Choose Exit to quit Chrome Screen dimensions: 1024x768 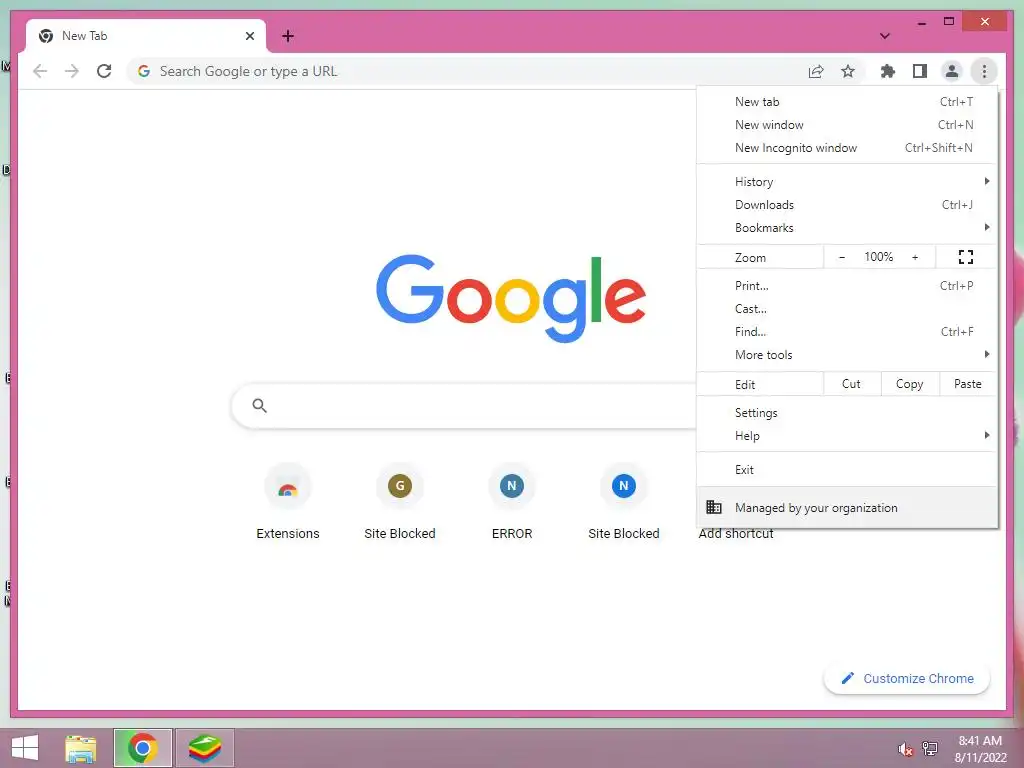(x=847, y=470)
